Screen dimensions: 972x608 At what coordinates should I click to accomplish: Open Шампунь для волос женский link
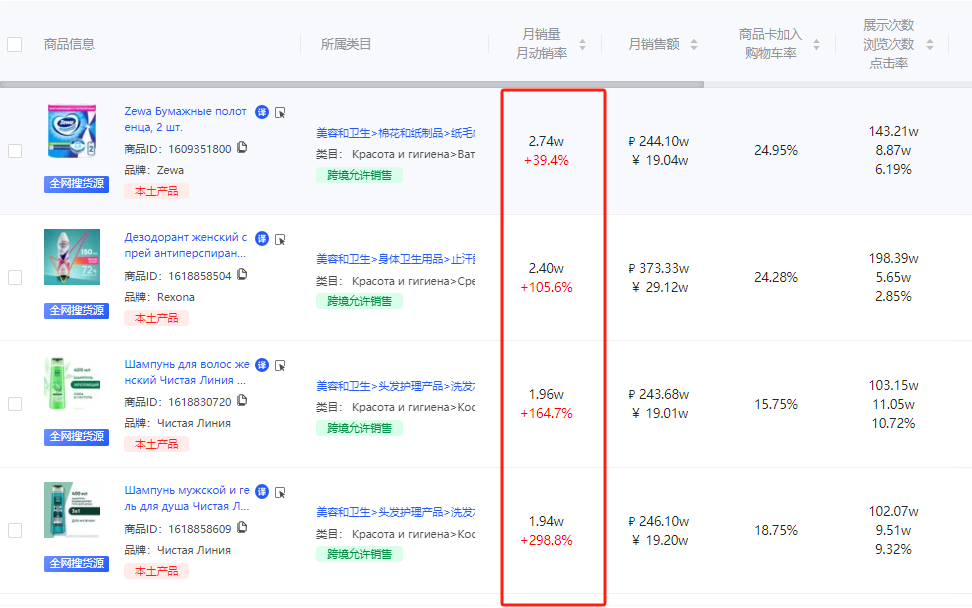click(187, 372)
